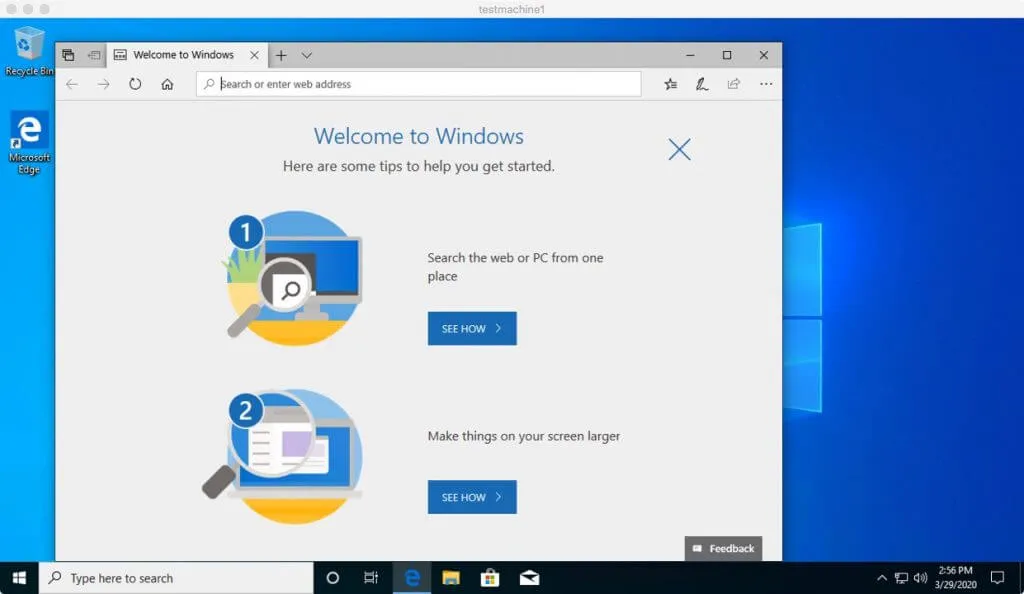Go to the Home page

[167, 84]
